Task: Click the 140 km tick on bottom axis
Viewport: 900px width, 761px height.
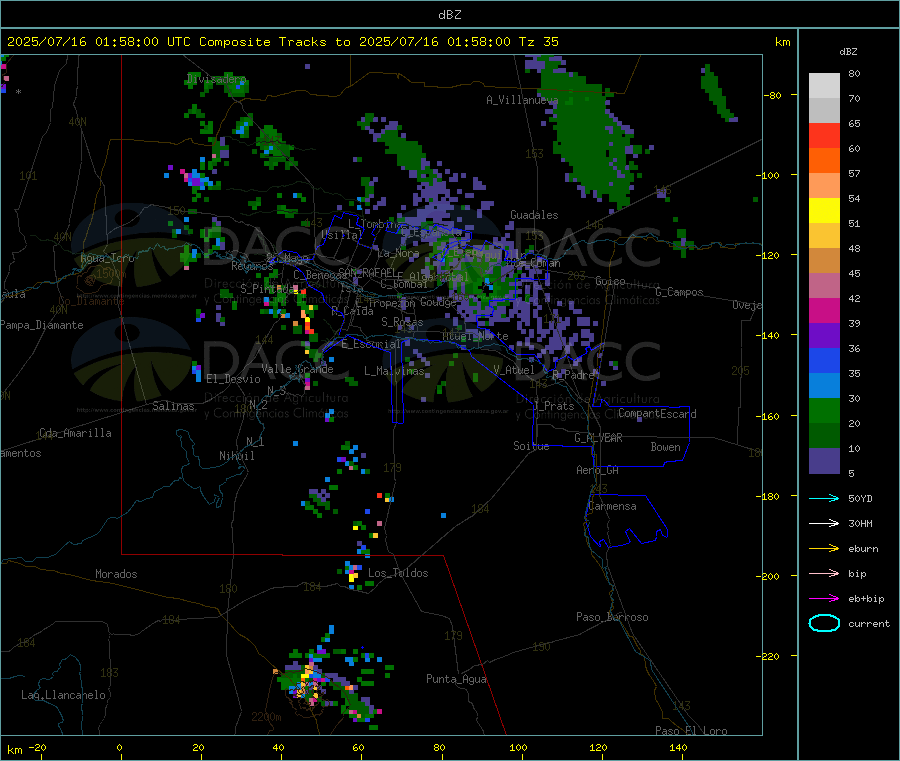Action: 678,747
